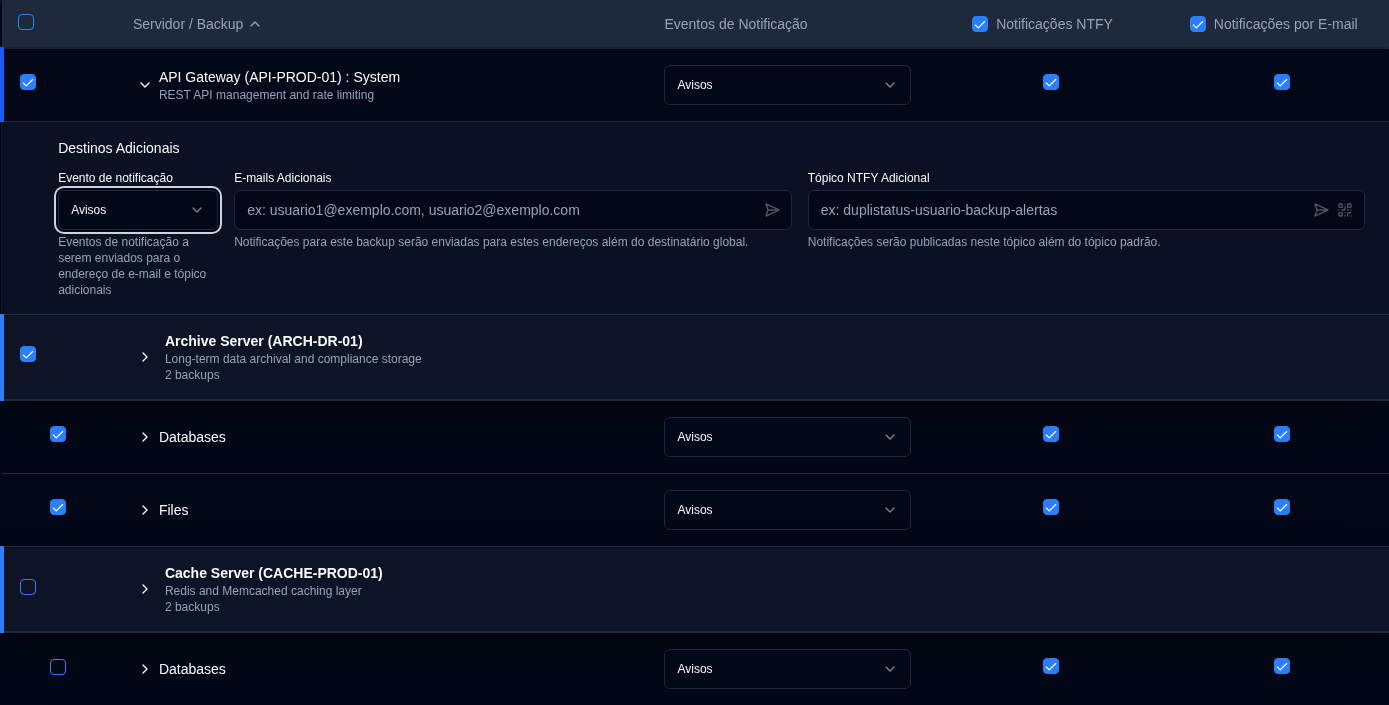
Task: Expand the Files backup row
Action: (145, 510)
